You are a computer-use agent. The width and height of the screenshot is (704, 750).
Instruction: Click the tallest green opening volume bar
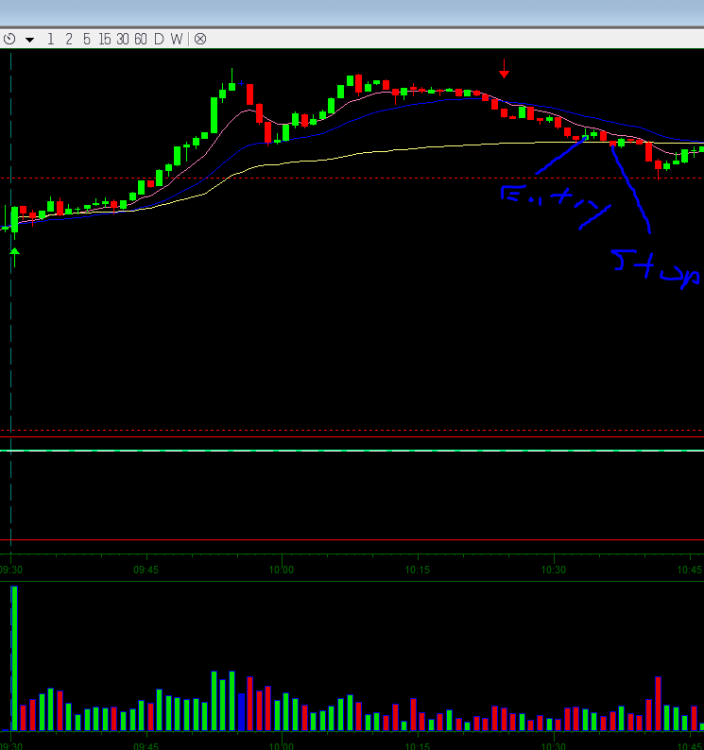(14, 658)
